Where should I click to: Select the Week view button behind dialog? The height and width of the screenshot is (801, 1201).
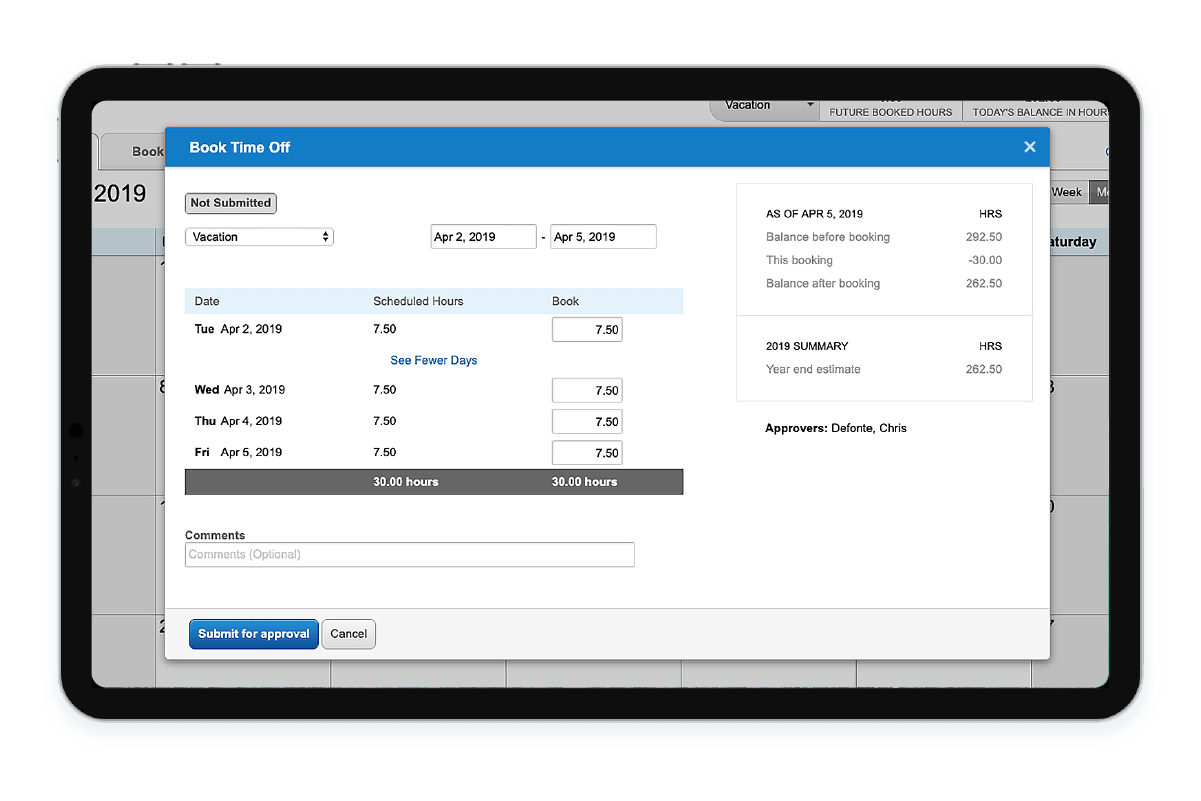[1066, 192]
